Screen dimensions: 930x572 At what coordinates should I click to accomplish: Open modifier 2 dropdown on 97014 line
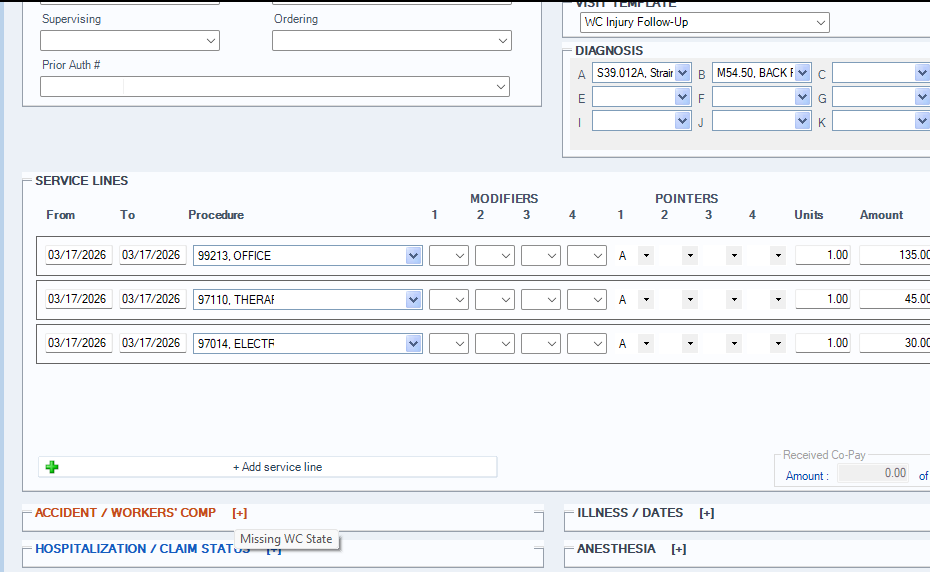pyautogui.click(x=495, y=344)
